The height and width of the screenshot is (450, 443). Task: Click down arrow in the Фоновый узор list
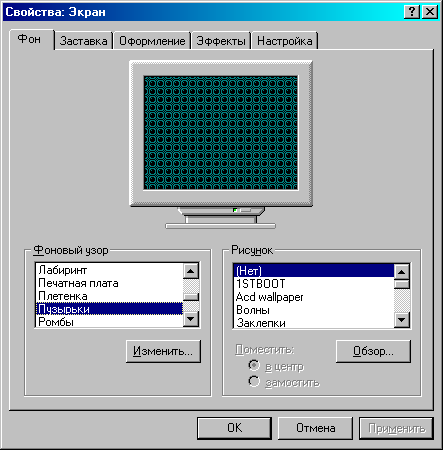point(191,319)
